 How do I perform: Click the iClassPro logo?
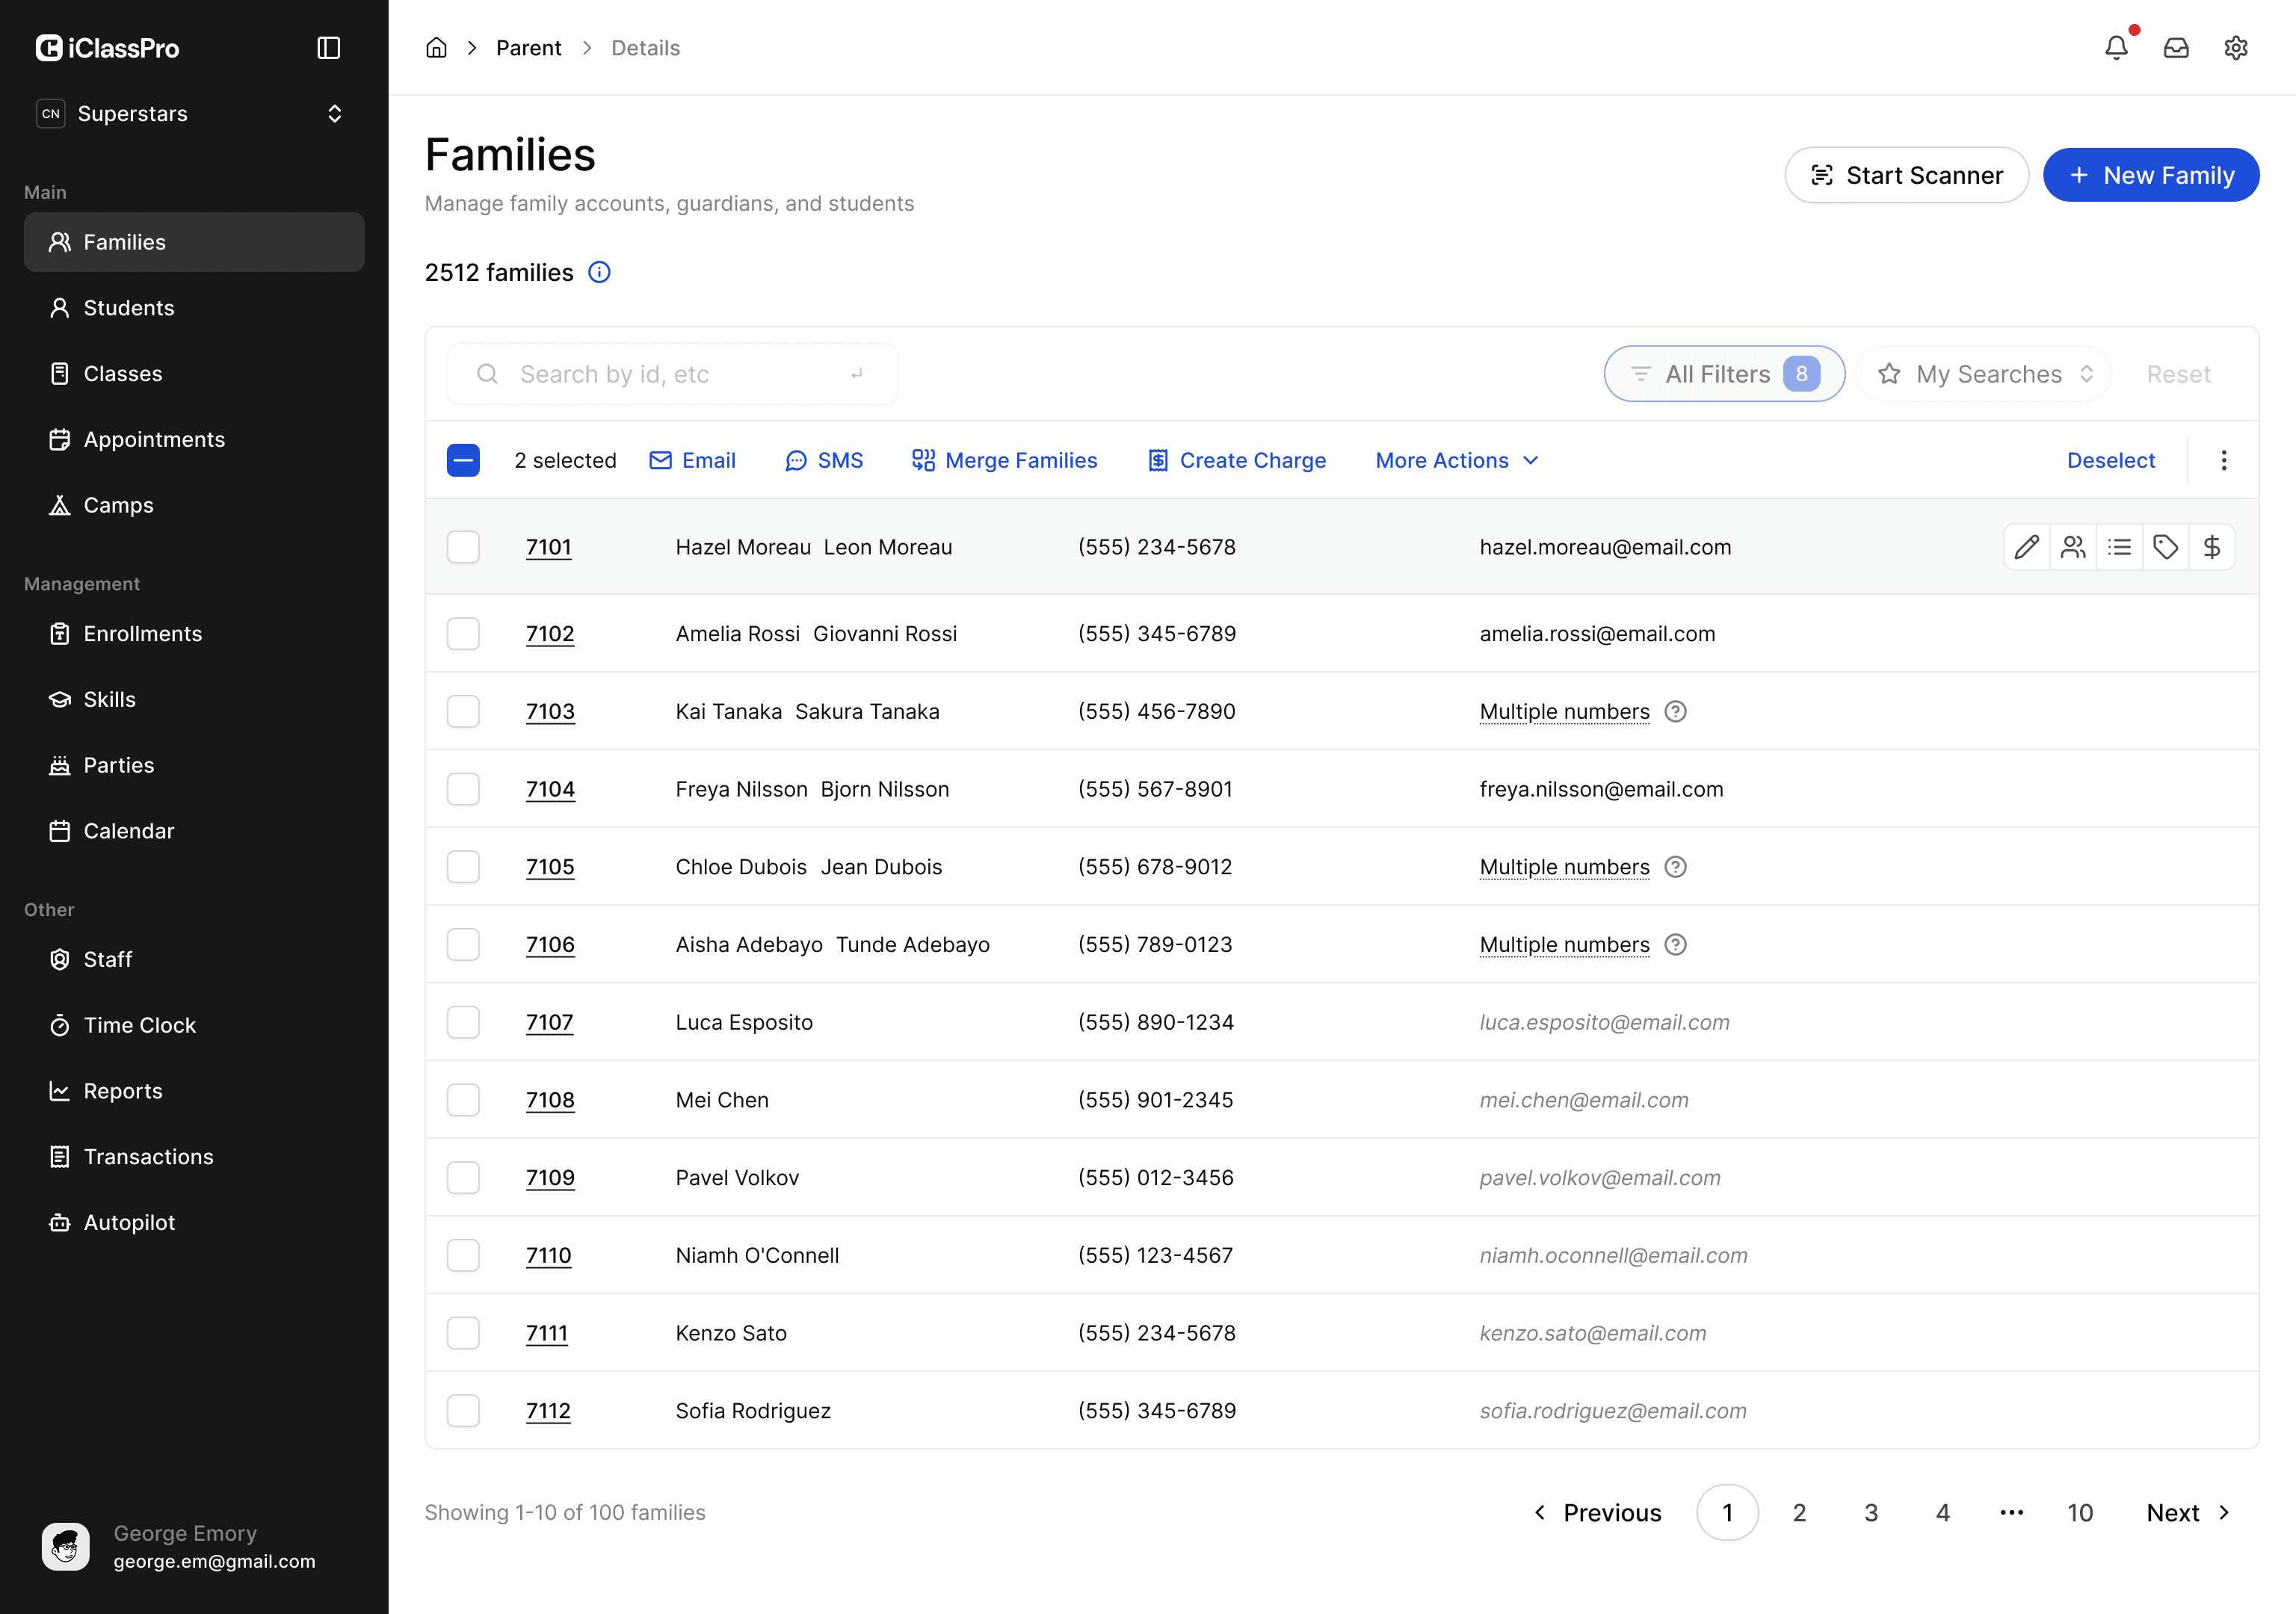click(x=108, y=48)
